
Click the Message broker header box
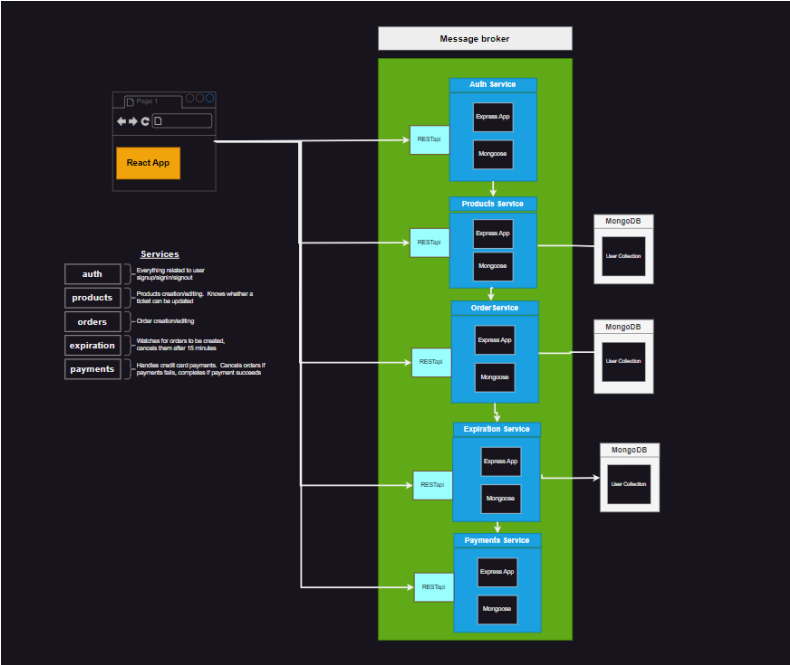click(x=475, y=39)
